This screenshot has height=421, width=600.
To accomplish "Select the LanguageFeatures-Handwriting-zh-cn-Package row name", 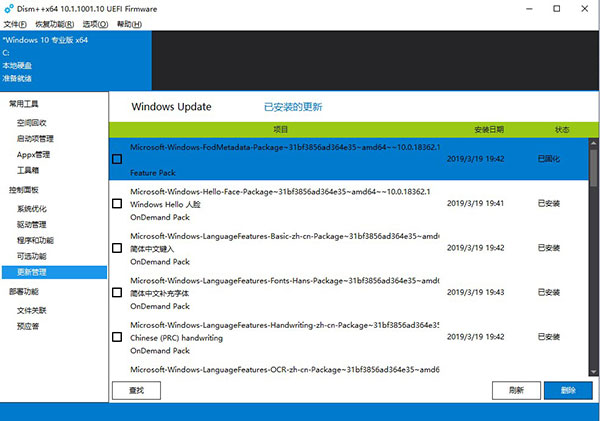I will pos(285,325).
